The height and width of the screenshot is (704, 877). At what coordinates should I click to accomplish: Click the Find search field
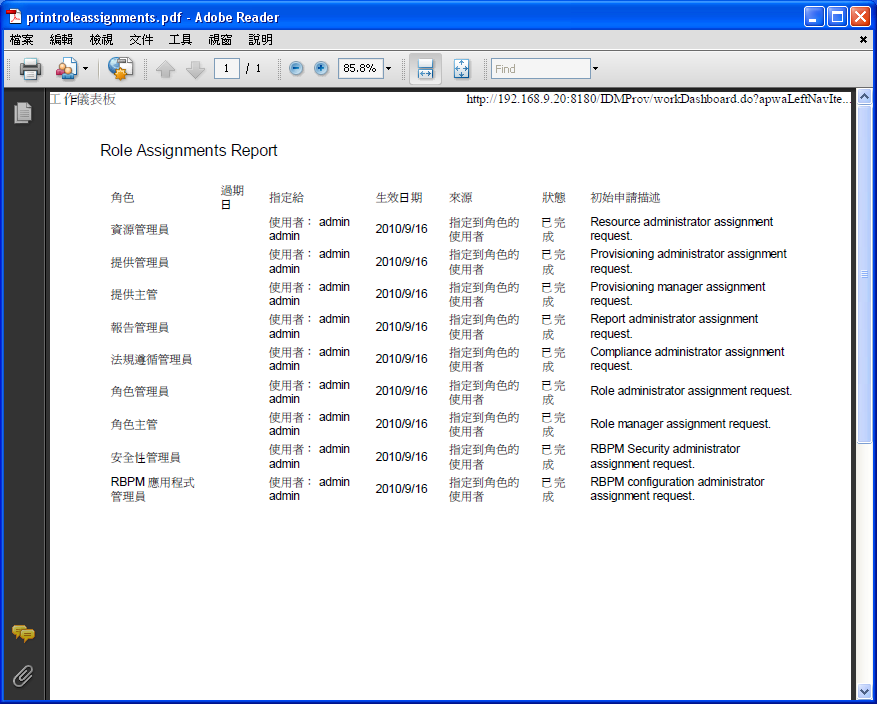540,69
